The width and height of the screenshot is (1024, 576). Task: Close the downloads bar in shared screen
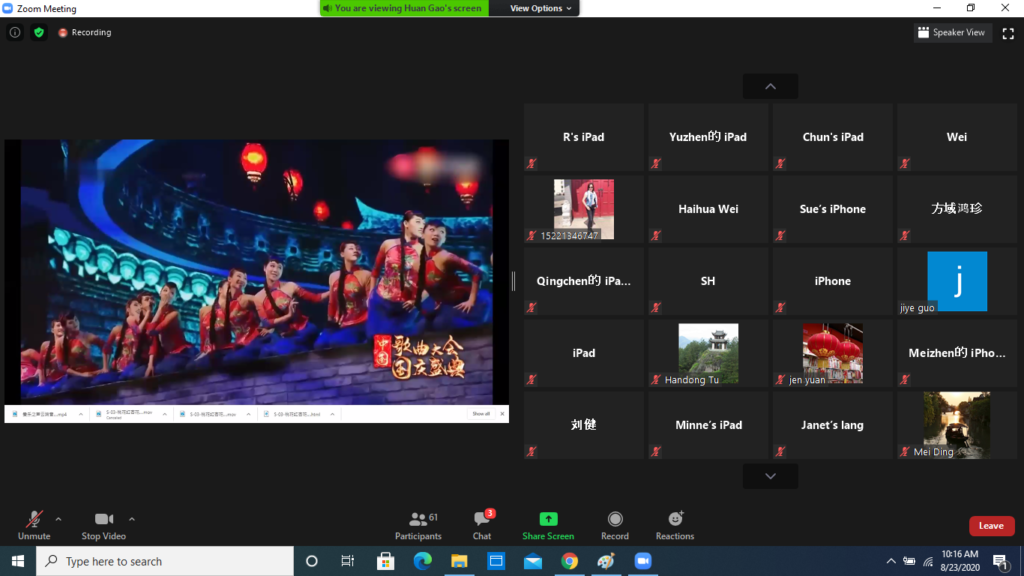(502, 414)
